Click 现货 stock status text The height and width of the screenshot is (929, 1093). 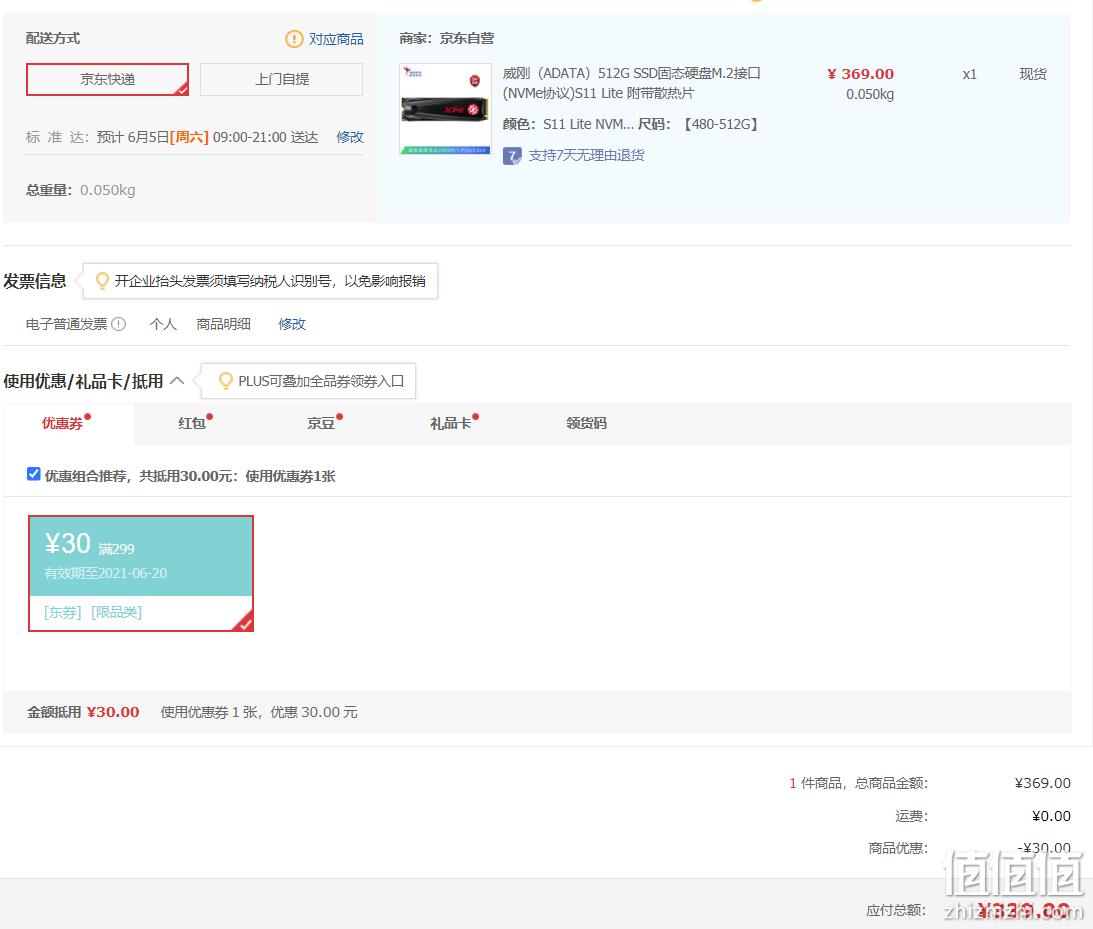(1033, 75)
